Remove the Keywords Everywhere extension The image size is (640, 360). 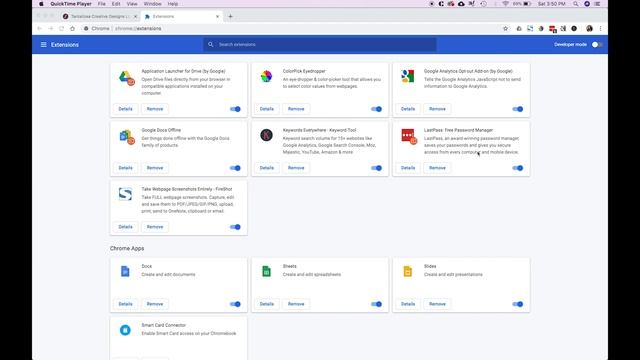coord(296,168)
